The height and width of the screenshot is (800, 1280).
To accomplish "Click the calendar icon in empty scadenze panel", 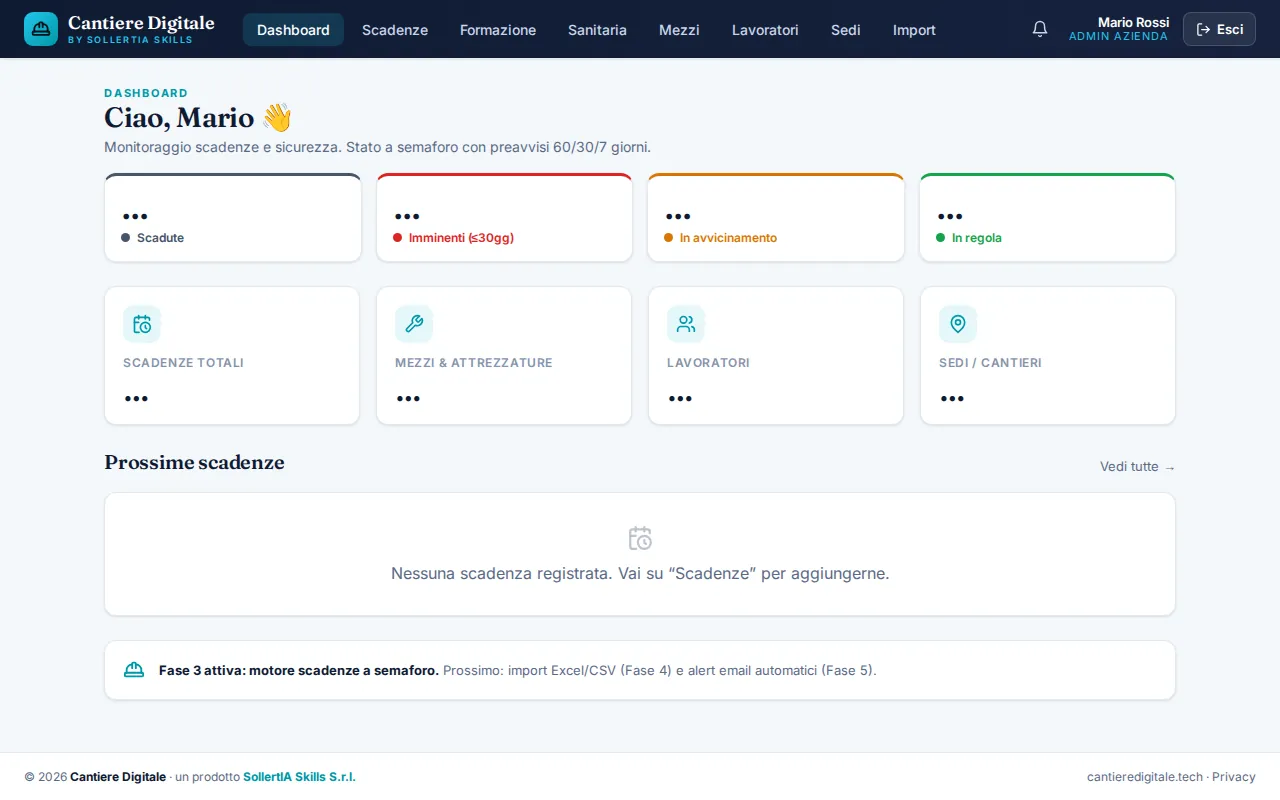I will click(640, 538).
